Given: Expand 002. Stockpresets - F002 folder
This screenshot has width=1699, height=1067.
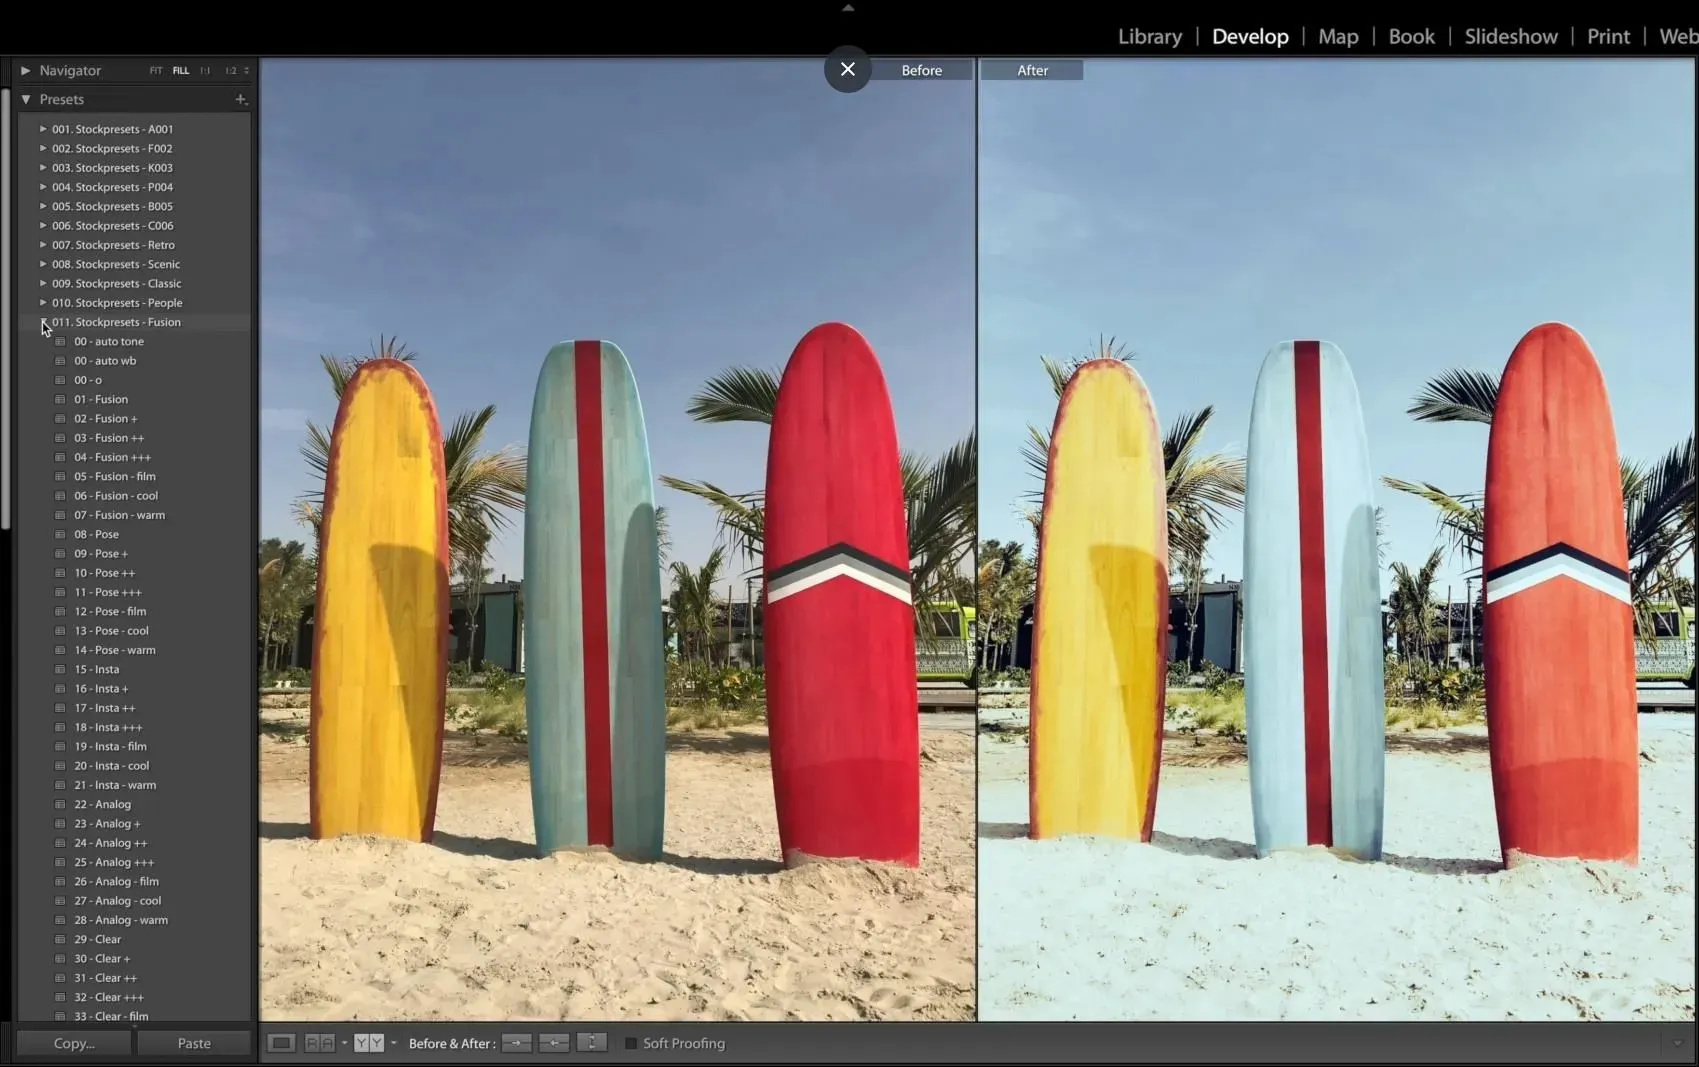Looking at the screenshot, I should click(x=43, y=148).
